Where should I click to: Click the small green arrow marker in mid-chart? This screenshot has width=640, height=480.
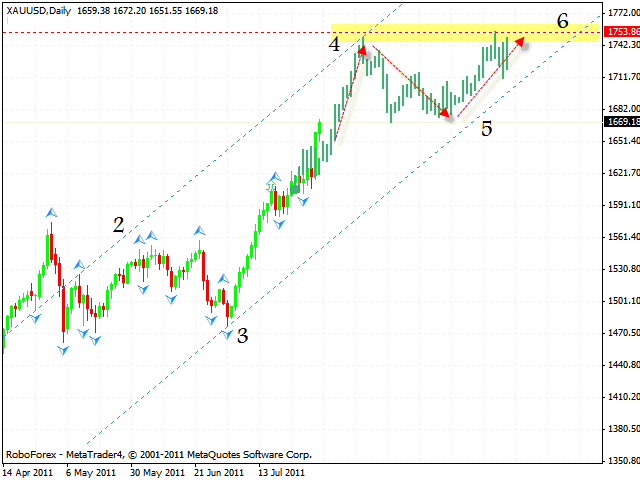tap(271, 186)
